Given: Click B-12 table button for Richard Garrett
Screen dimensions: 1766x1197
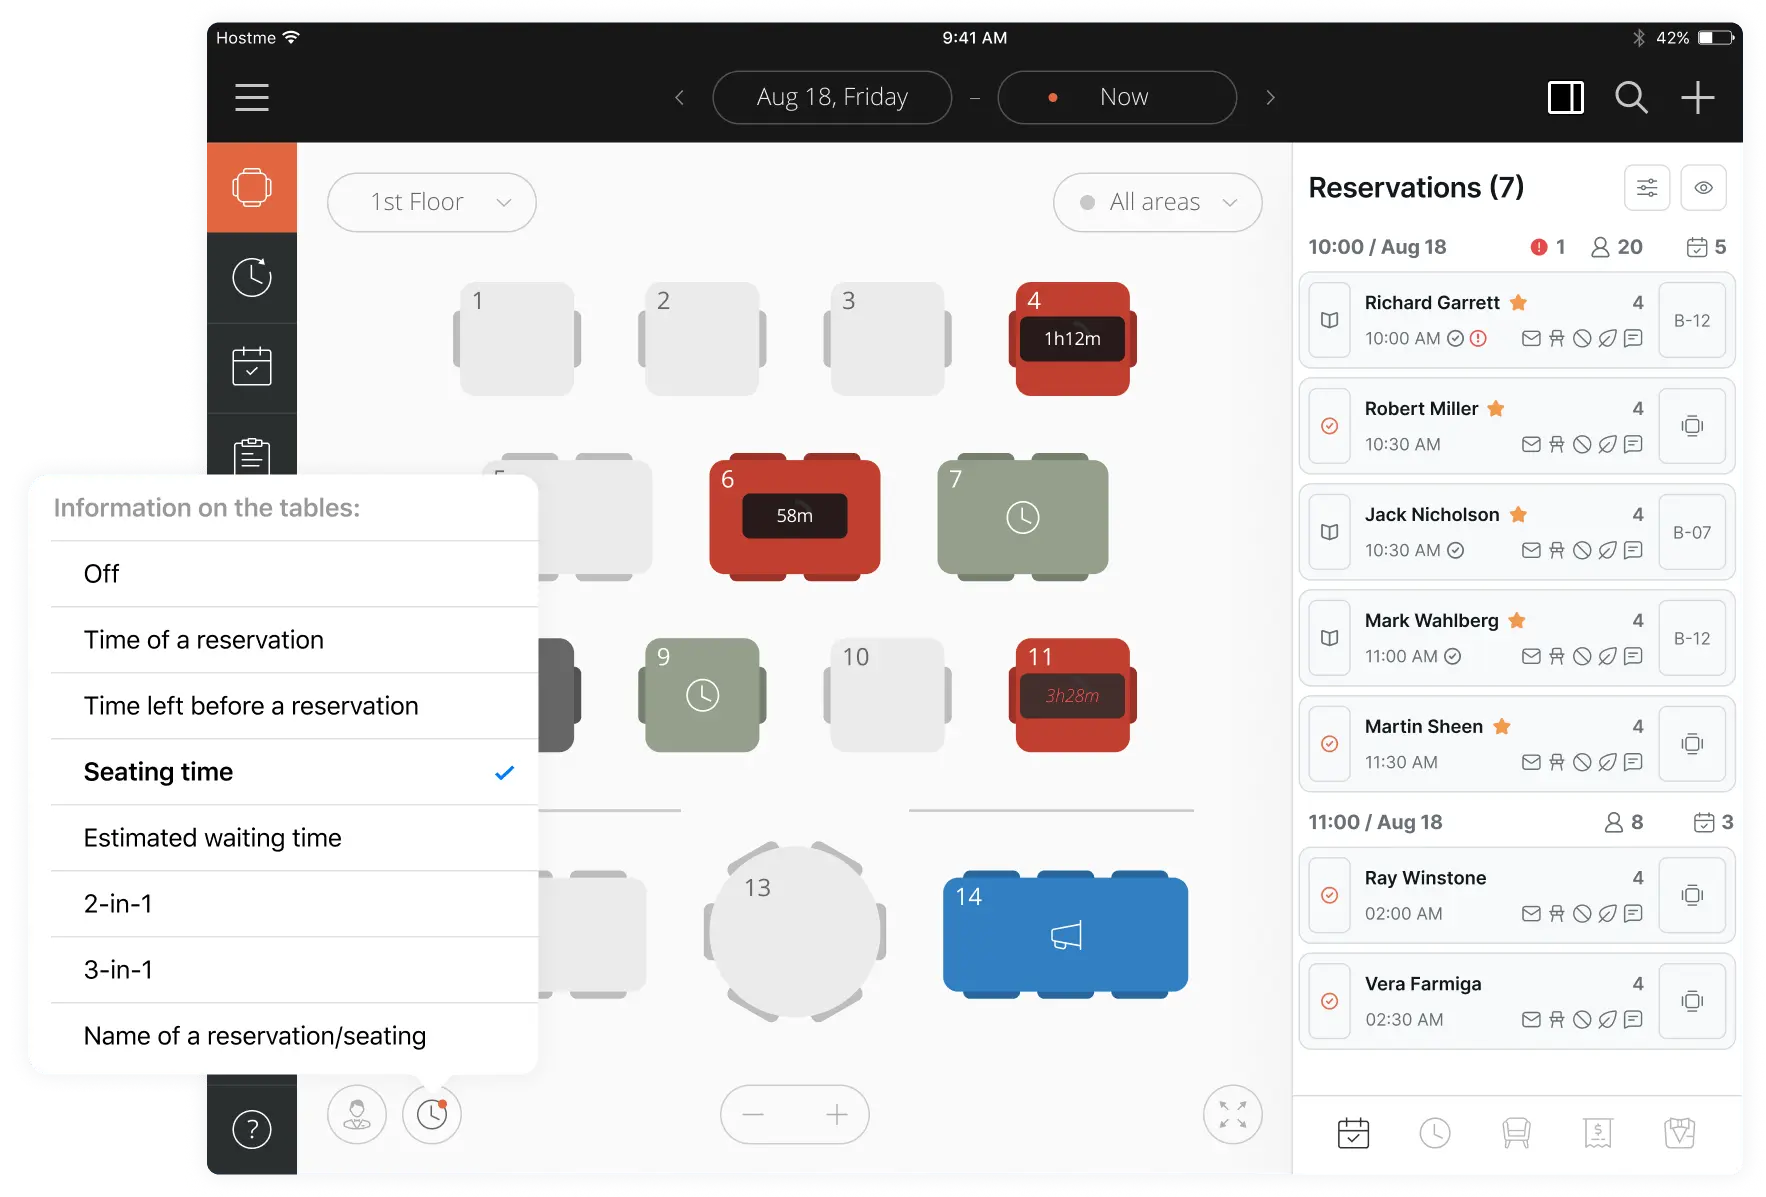Looking at the screenshot, I should [1692, 320].
